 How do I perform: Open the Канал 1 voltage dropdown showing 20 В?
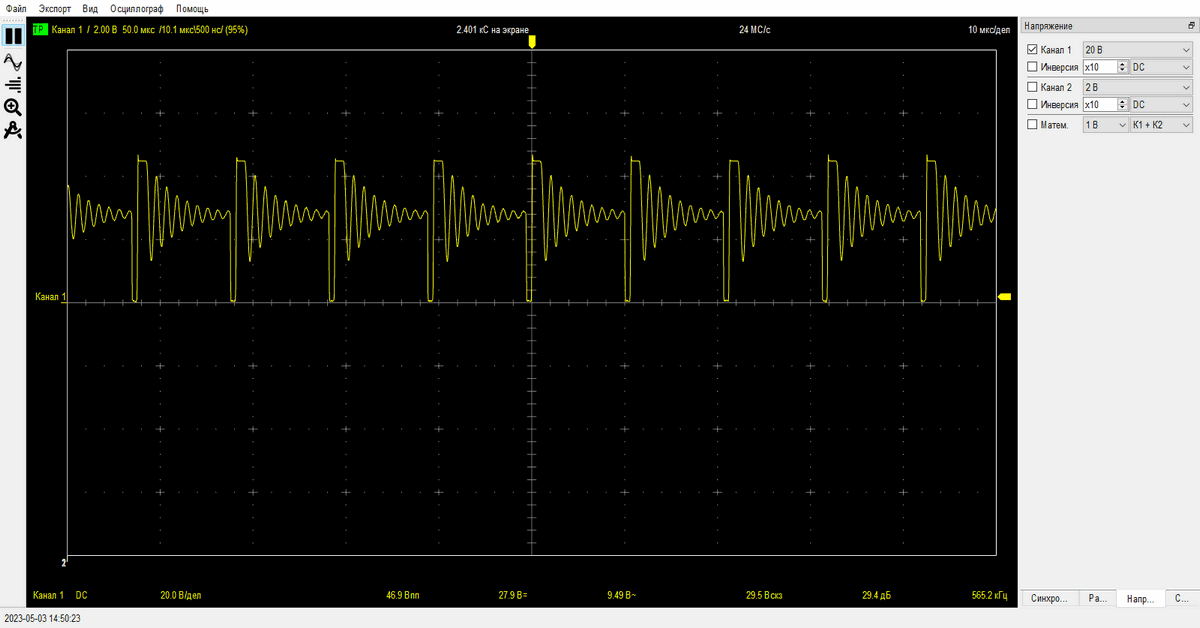coord(1138,49)
